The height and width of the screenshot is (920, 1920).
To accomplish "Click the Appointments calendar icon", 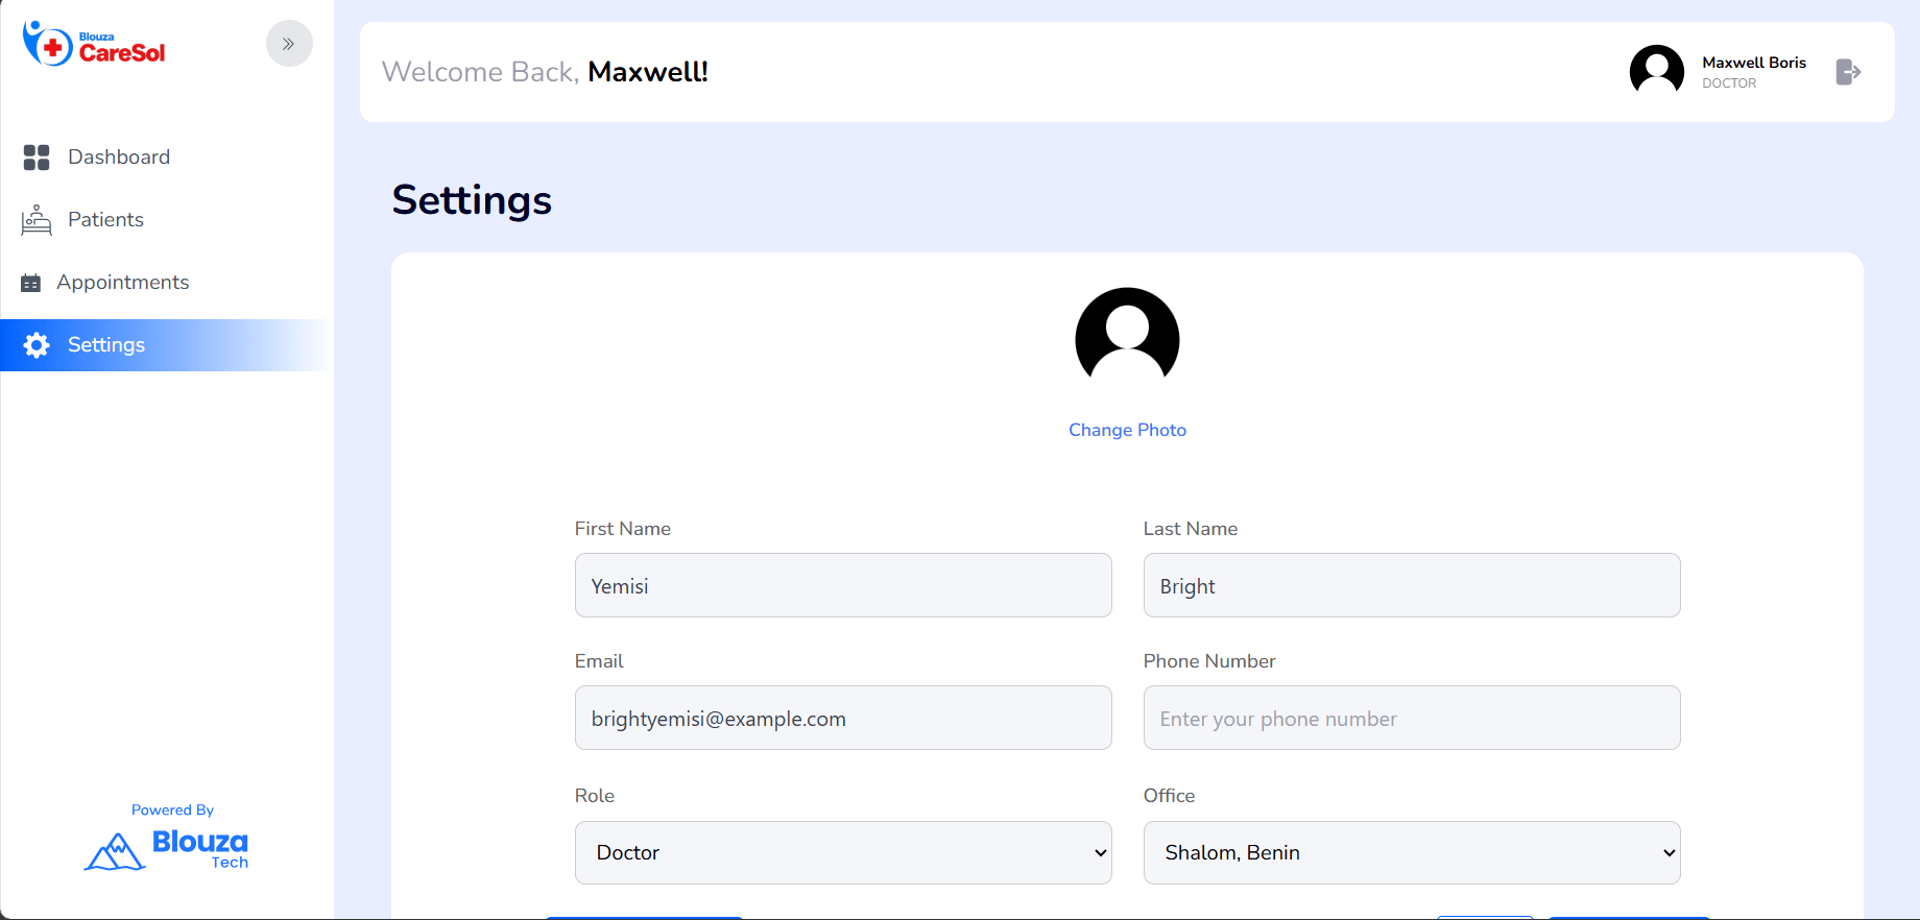I will click(31, 283).
